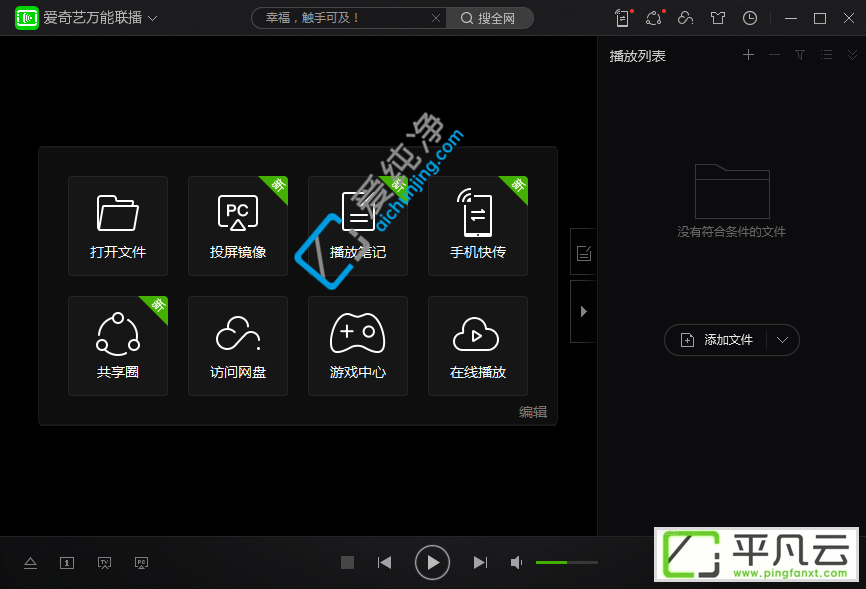Click the PC mirror icon in the bottom bar
The height and width of the screenshot is (589, 866).
[141, 563]
